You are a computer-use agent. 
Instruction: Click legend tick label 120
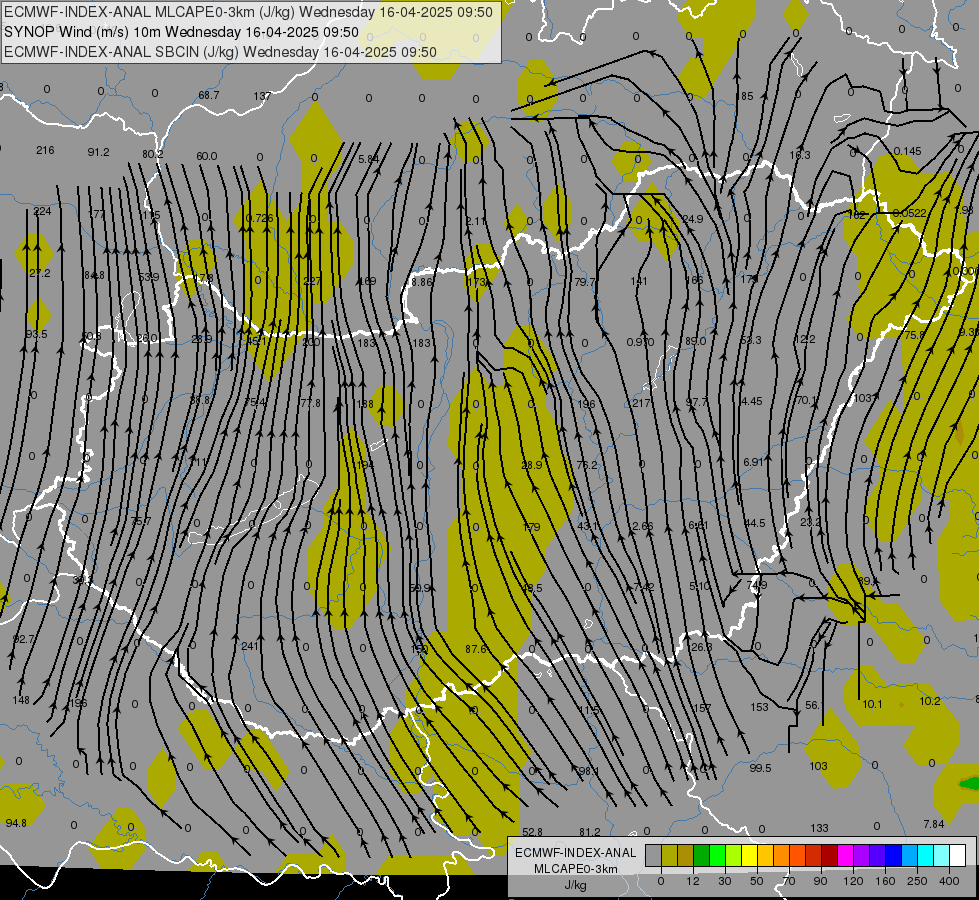[853, 881]
